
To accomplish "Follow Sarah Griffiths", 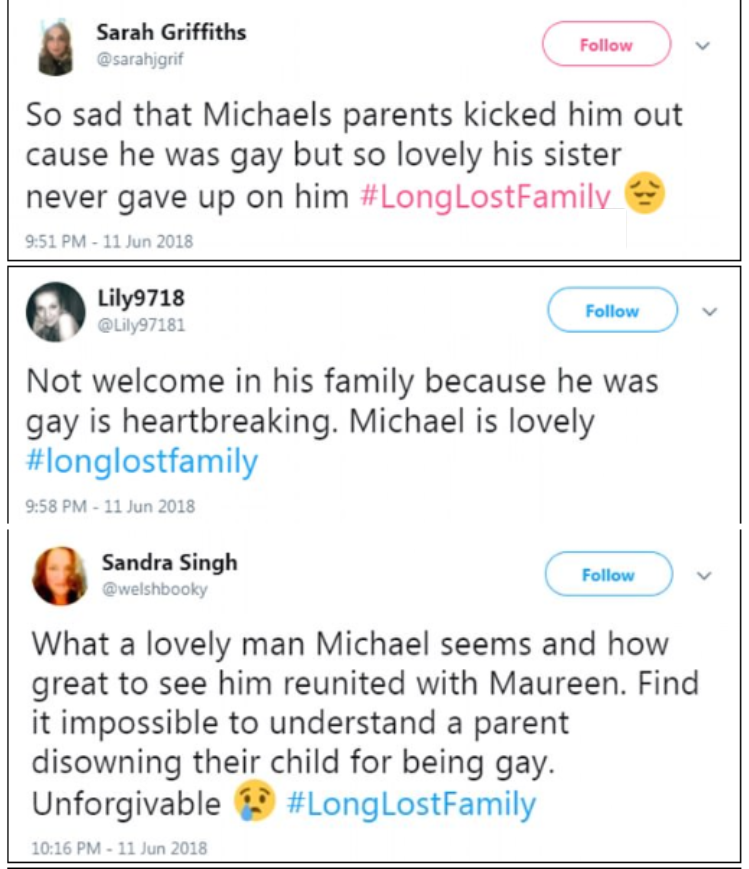I will pyautogui.click(x=606, y=45).
